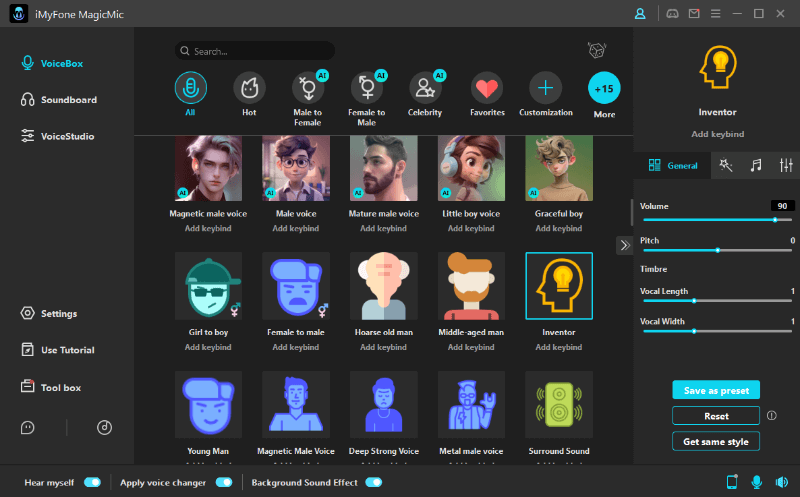The height and width of the screenshot is (497, 800).
Task: Click Add keybind under Hoarse old man
Action: (x=383, y=347)
